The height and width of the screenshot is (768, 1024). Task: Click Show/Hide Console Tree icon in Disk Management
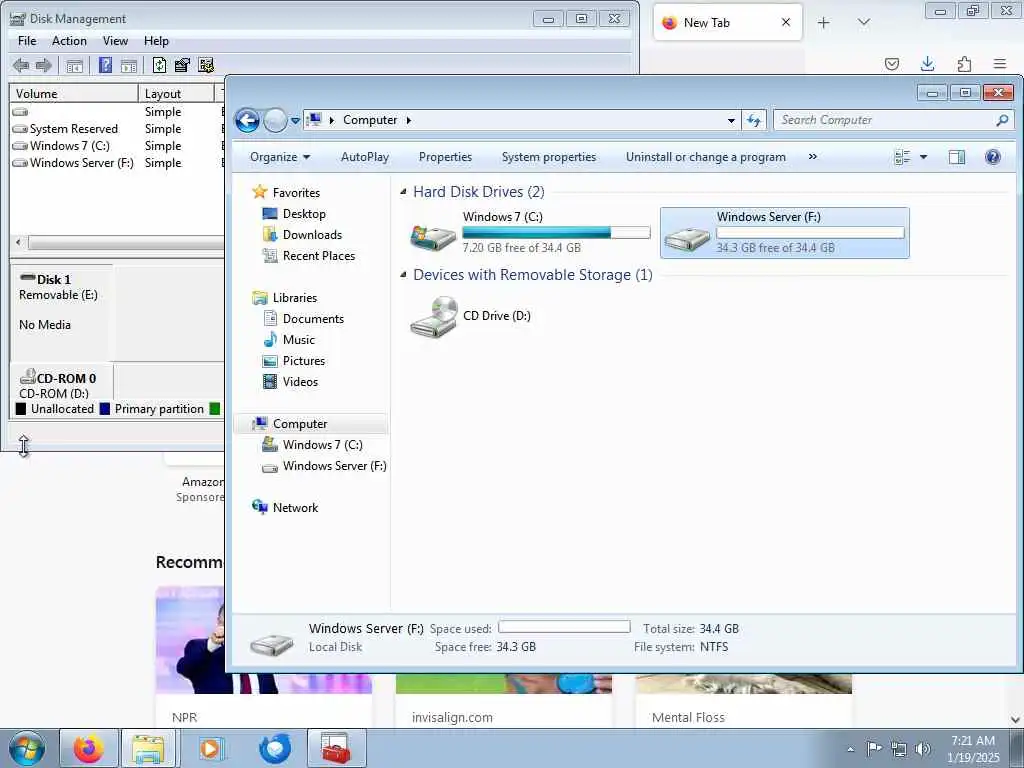click(x=74, y=65)
